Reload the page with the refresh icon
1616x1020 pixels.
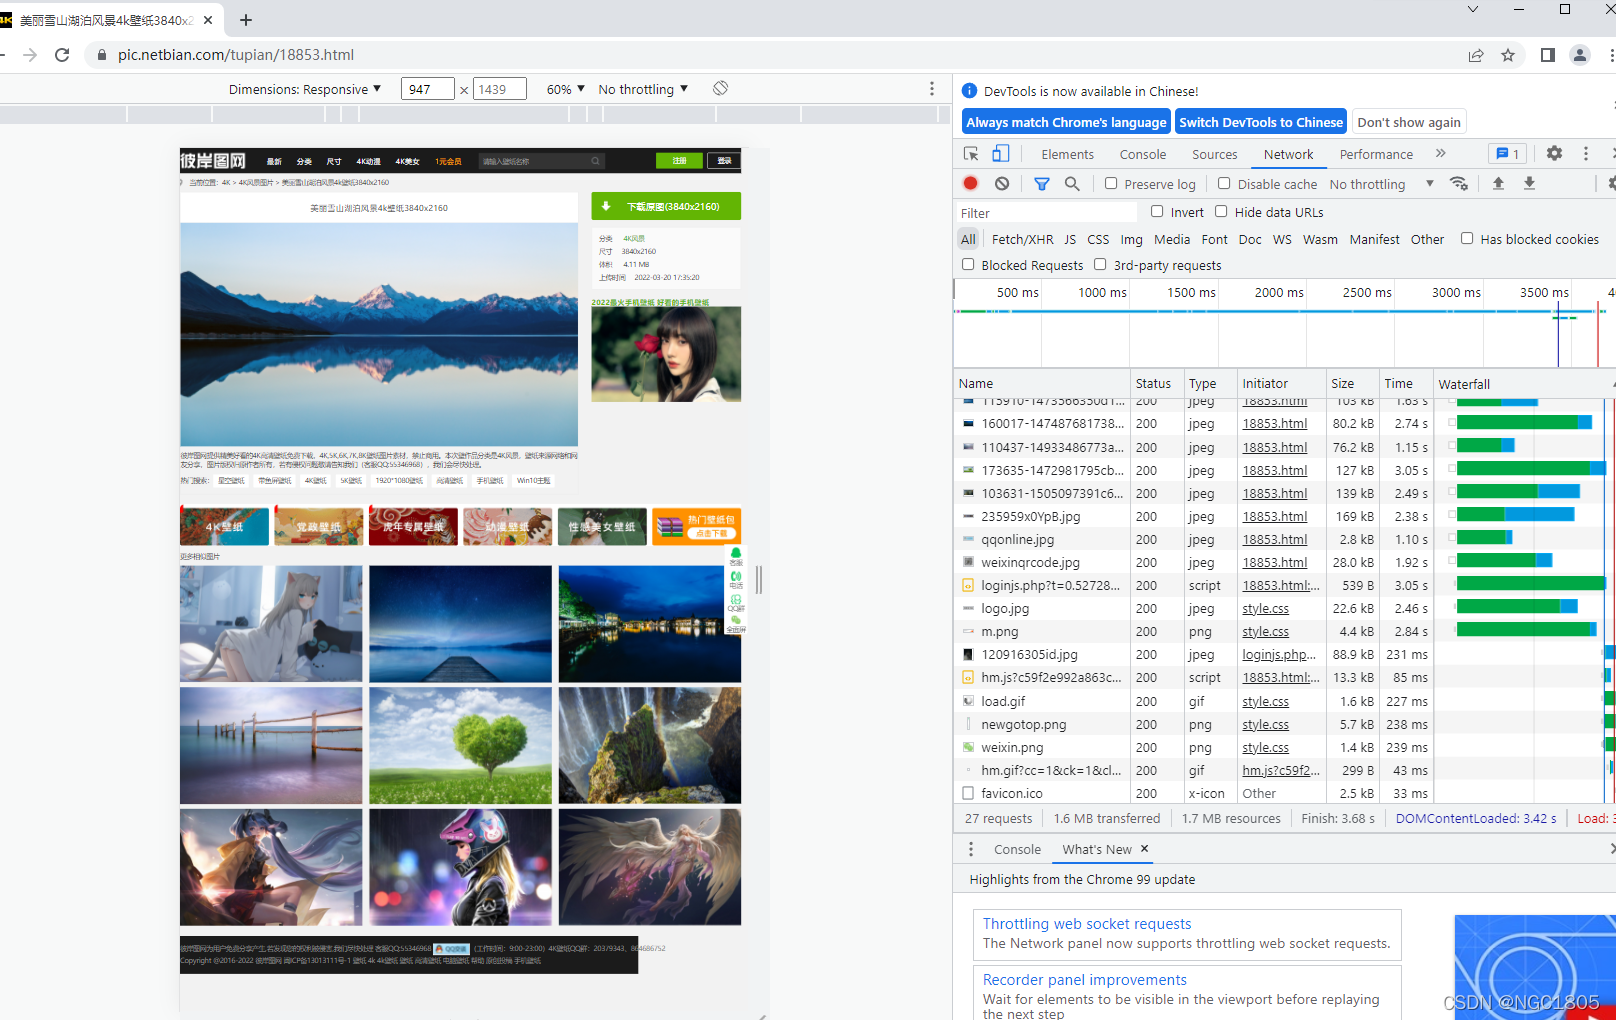pyautogui.click(x=62, y=55)
